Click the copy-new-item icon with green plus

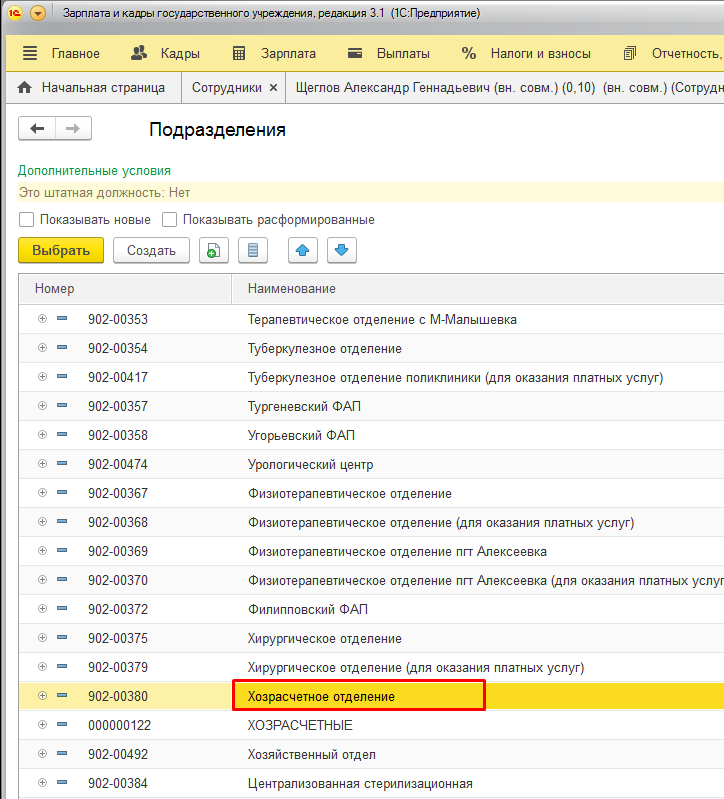tap(213, 251)
